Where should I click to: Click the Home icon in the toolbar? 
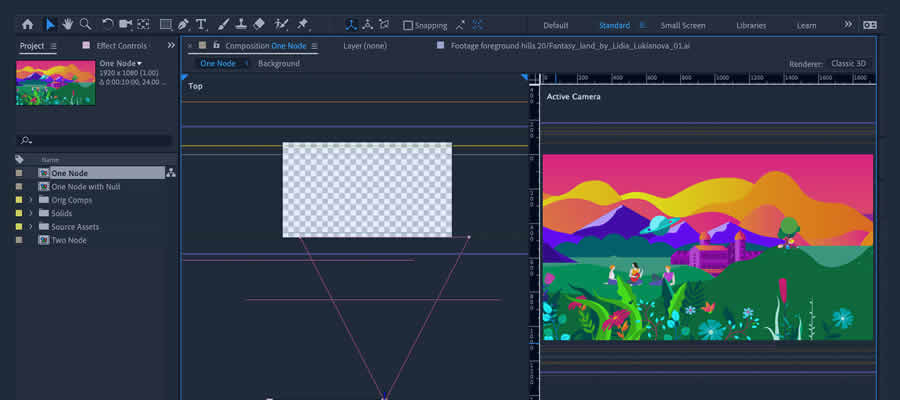(27, 24)
